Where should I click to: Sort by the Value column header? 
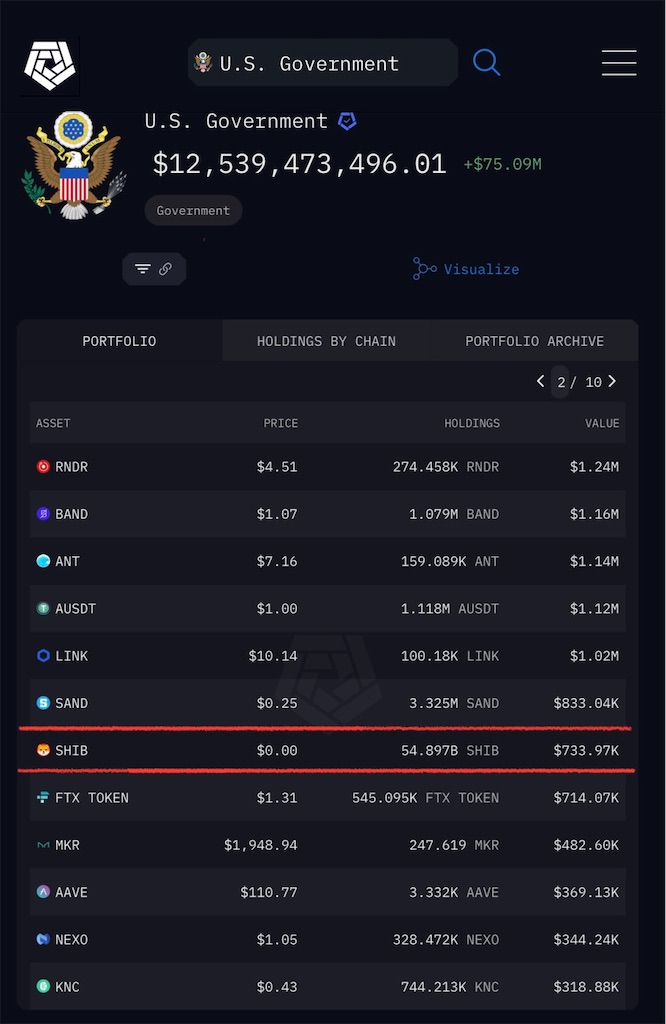[x=602, y=423]
